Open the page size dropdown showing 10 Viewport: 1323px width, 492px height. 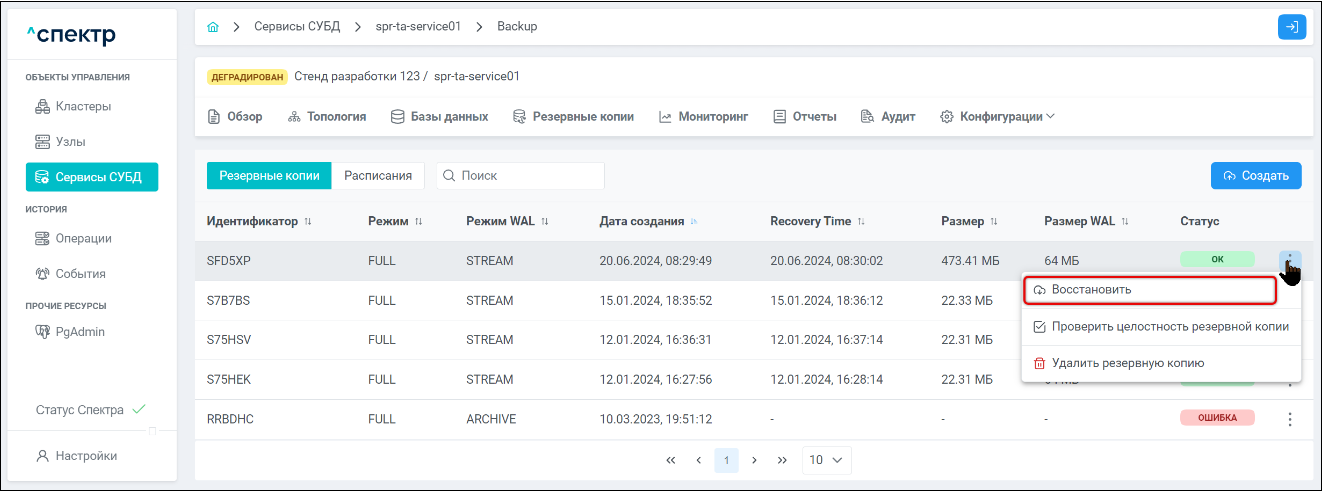click(x=826, y=460)
